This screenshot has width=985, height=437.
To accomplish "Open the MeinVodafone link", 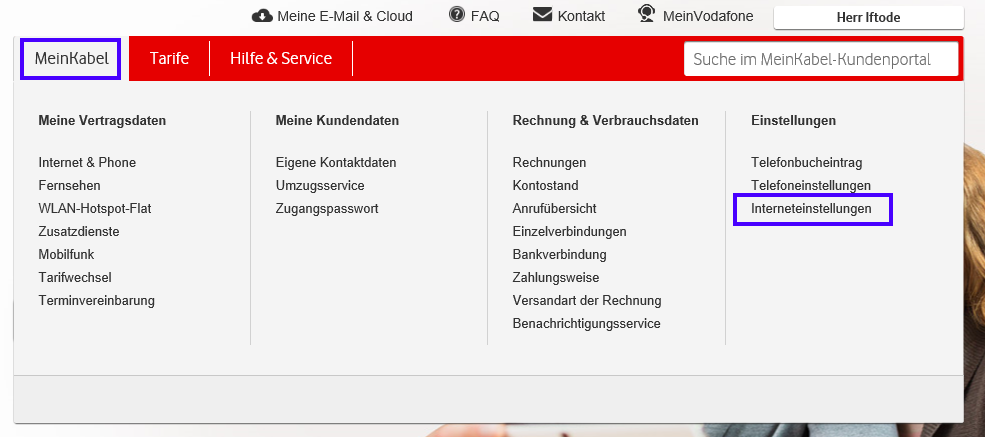I will point(708,16).
